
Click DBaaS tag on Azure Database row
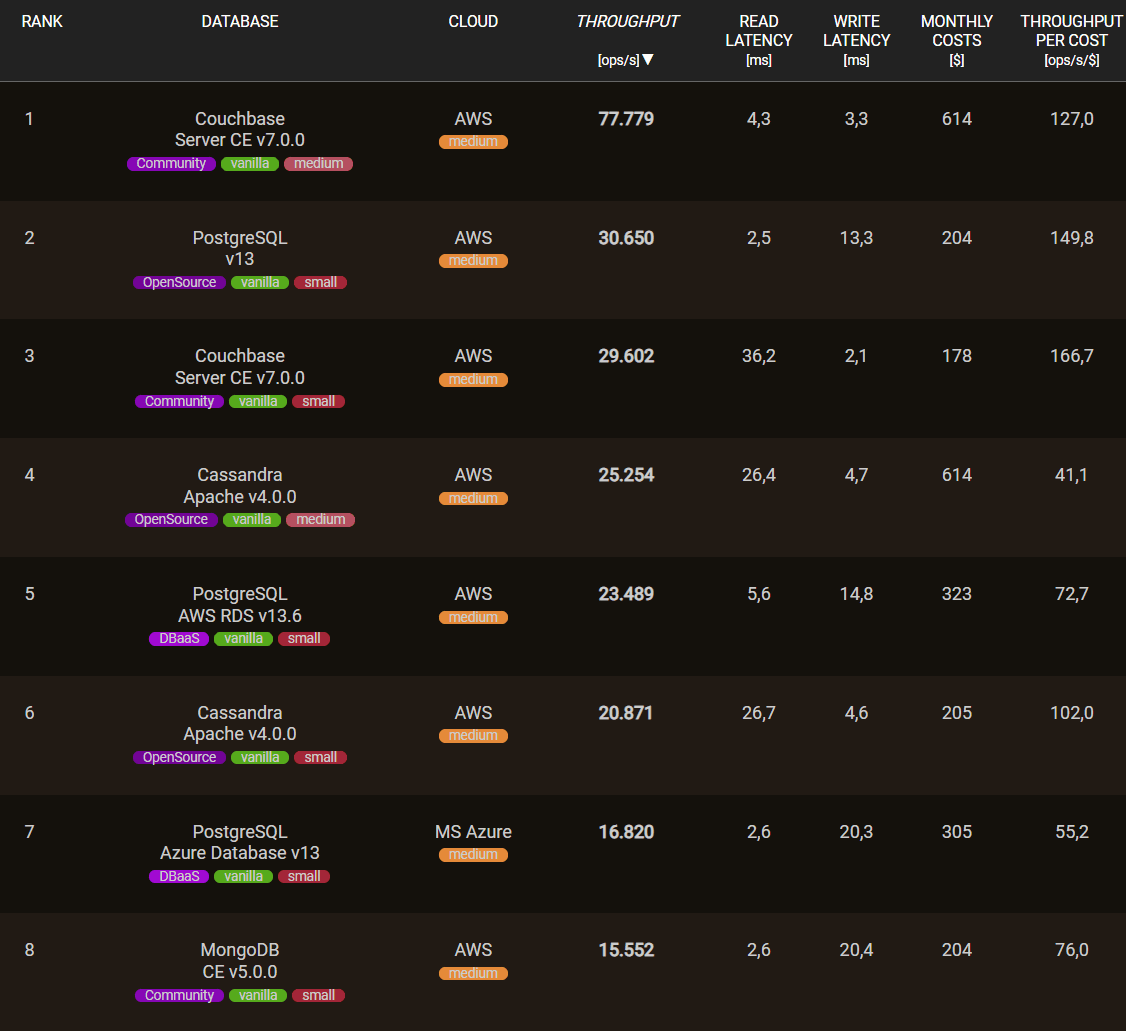coord(179,877)
